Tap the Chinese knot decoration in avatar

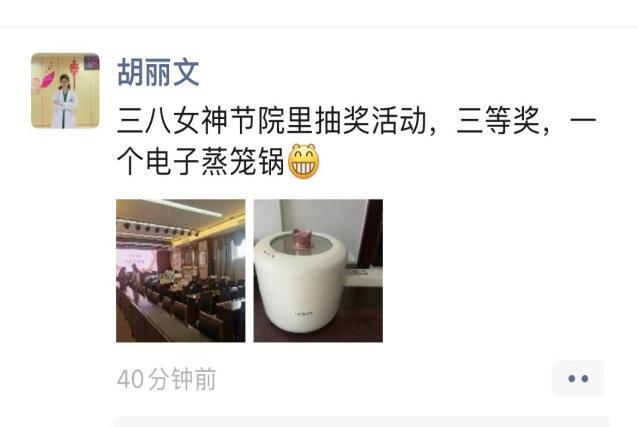pyautogui.click(x=74, y=70)
